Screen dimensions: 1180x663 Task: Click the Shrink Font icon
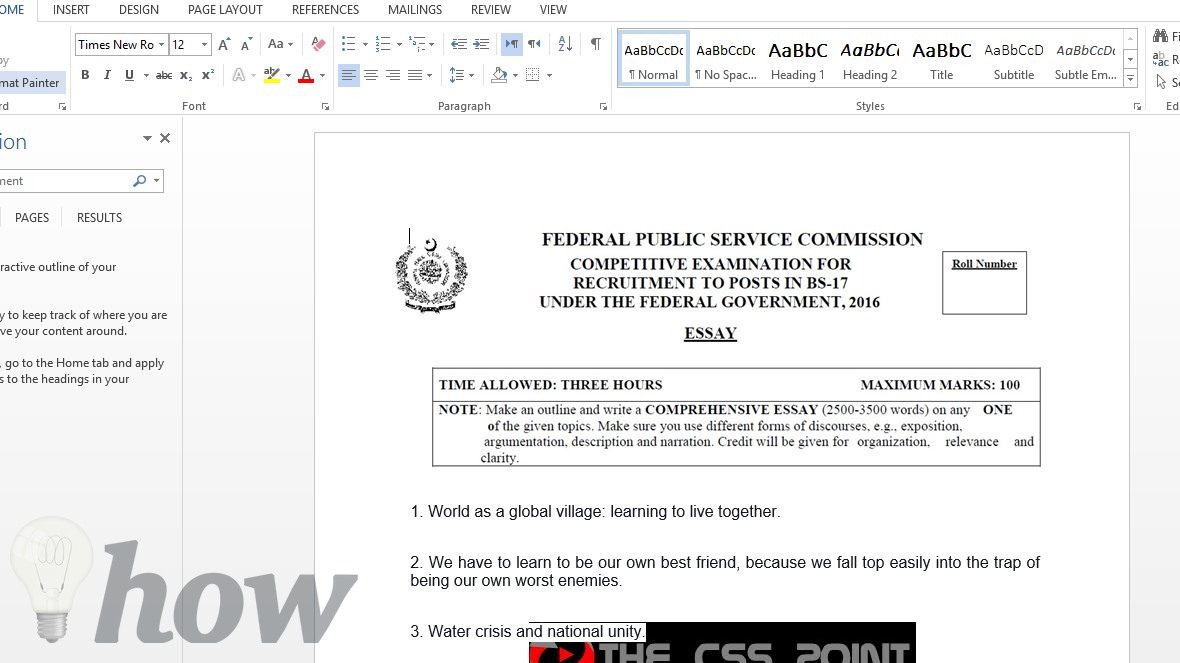(247, 44)
